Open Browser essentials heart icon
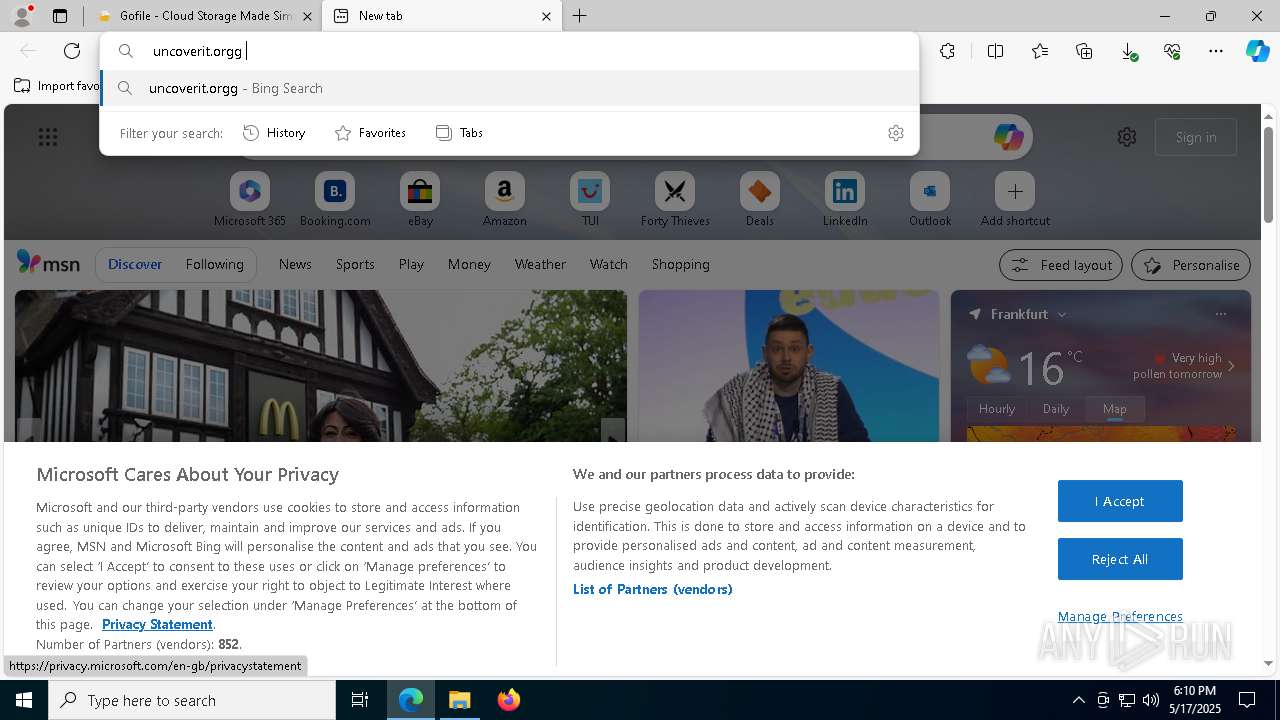 pos(1172,51)
